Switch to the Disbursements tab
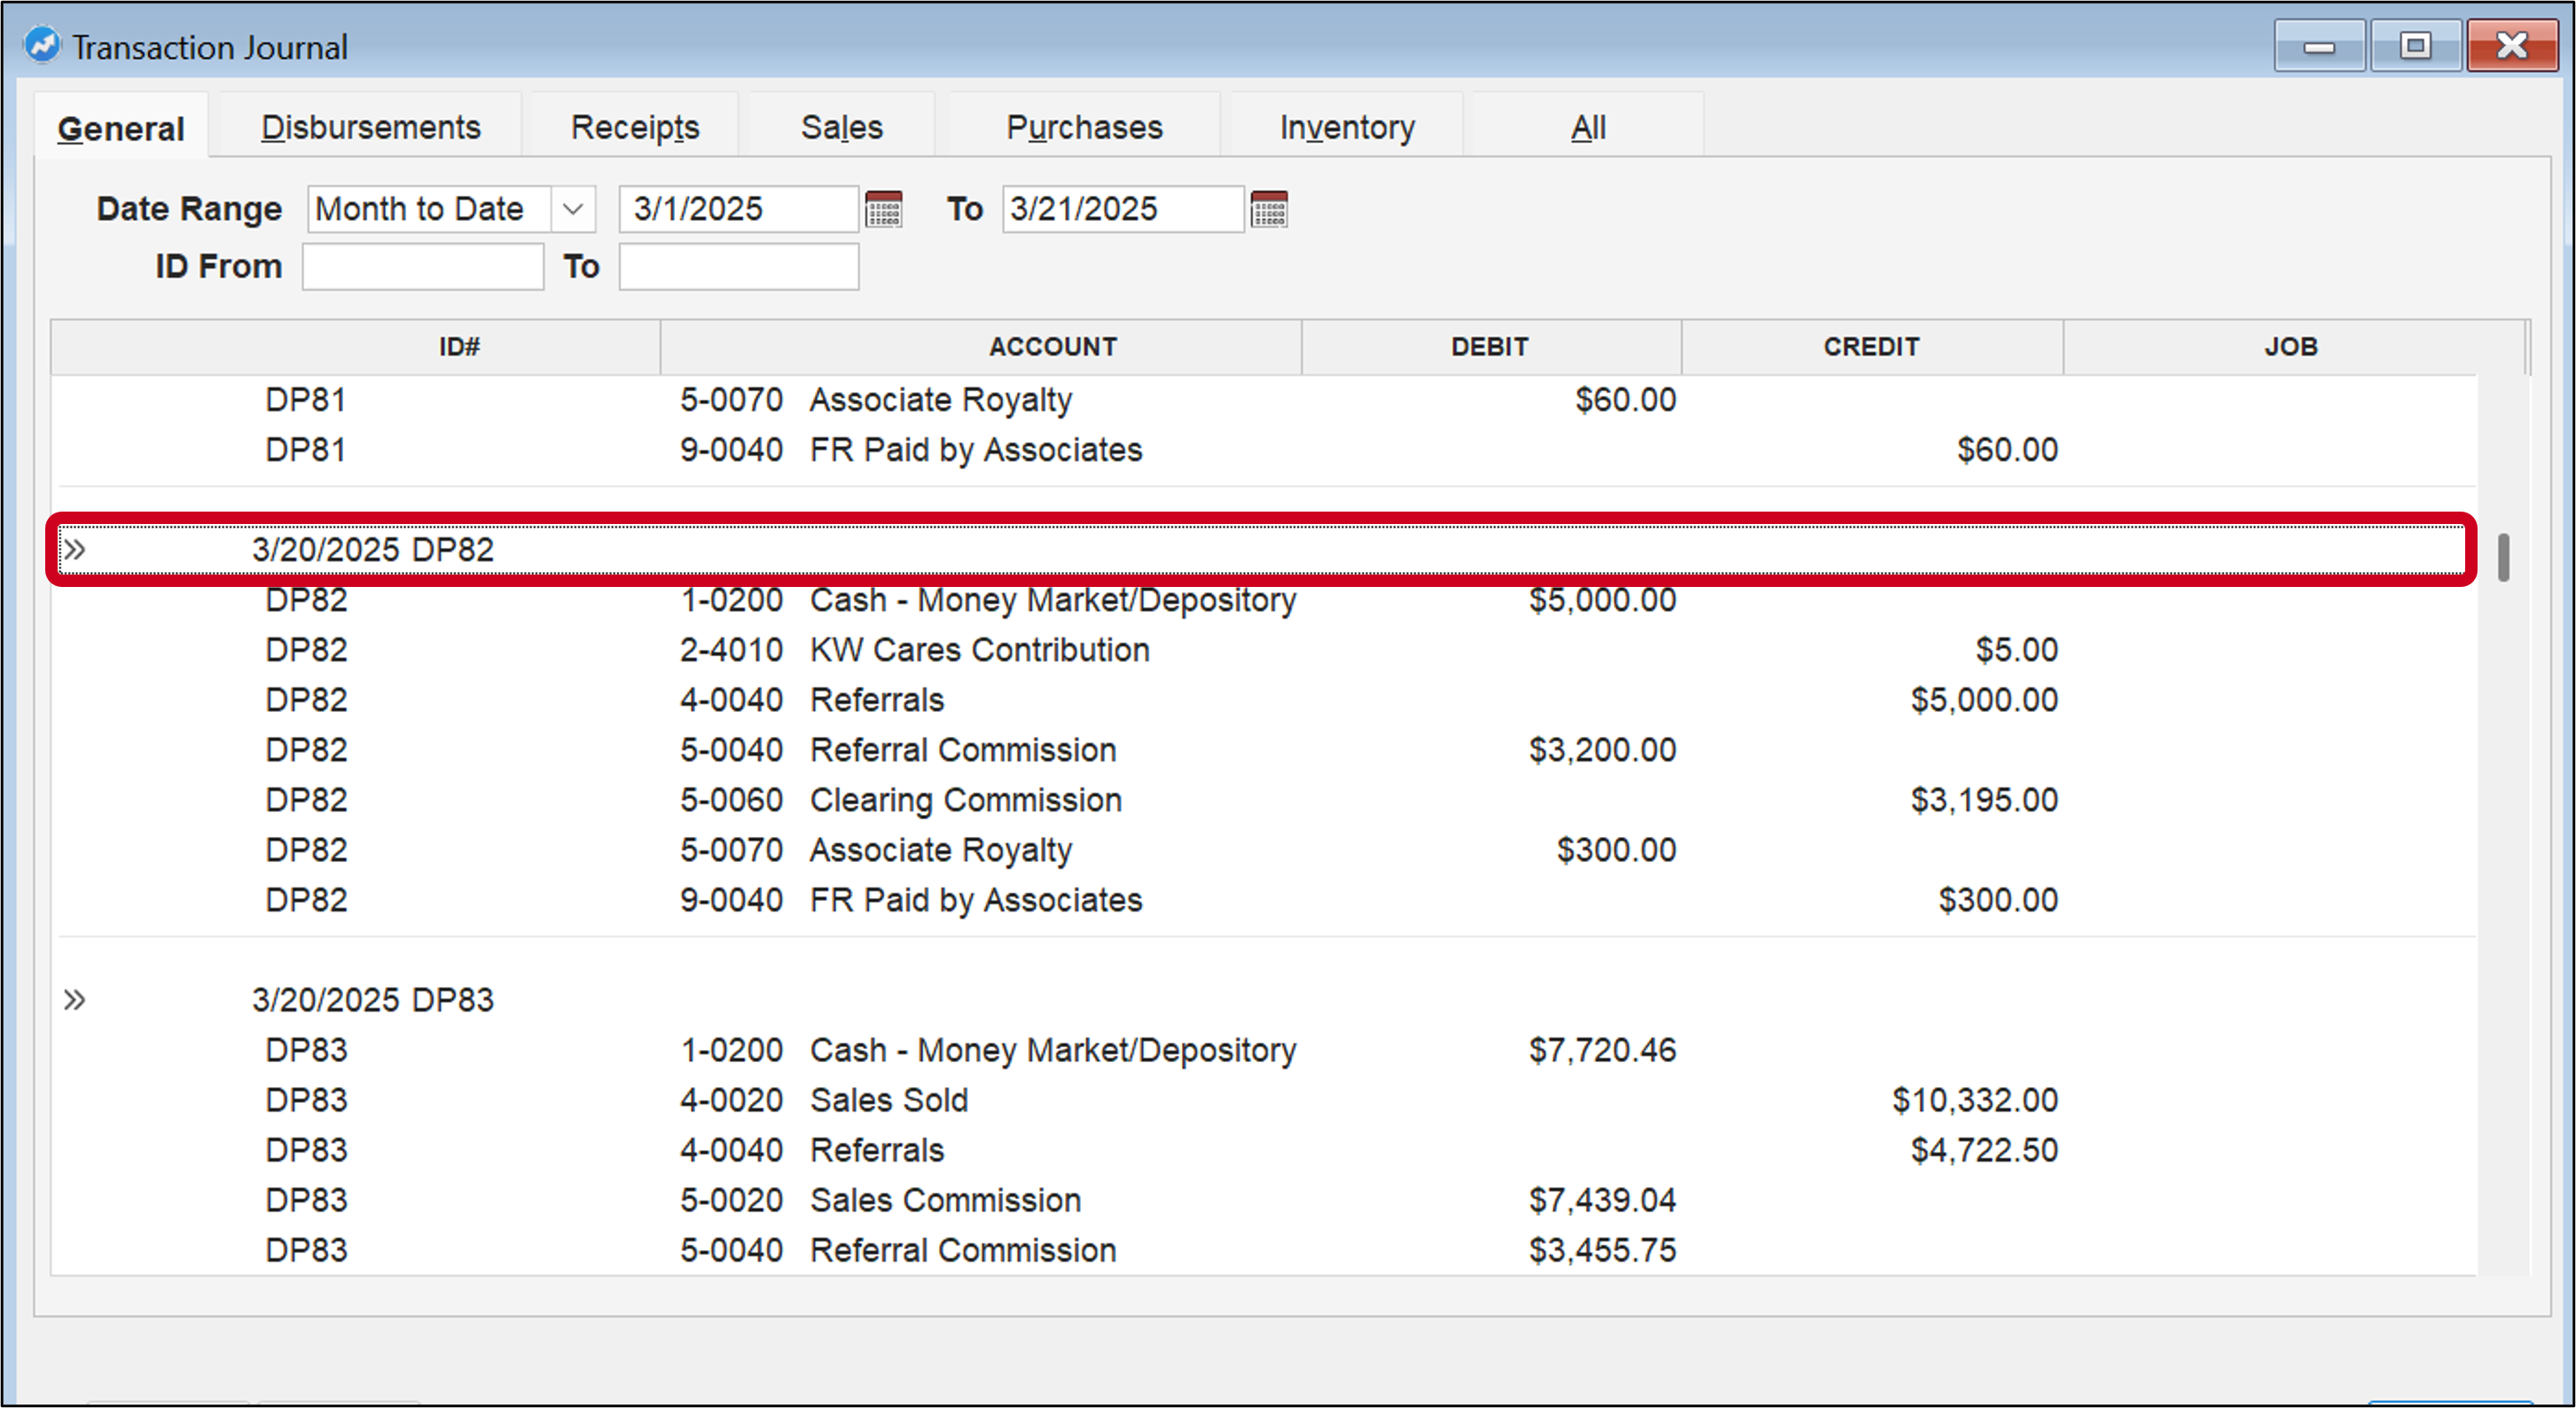The width and height of the screenshot is (2576, 1408). [x=371, y=127]
